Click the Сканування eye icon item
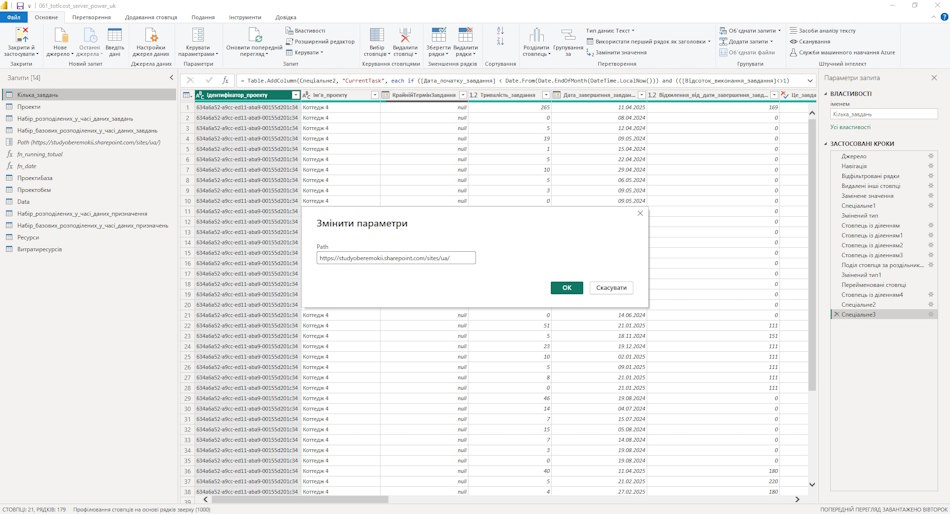 pyautogui.click(x=810, y=41)
